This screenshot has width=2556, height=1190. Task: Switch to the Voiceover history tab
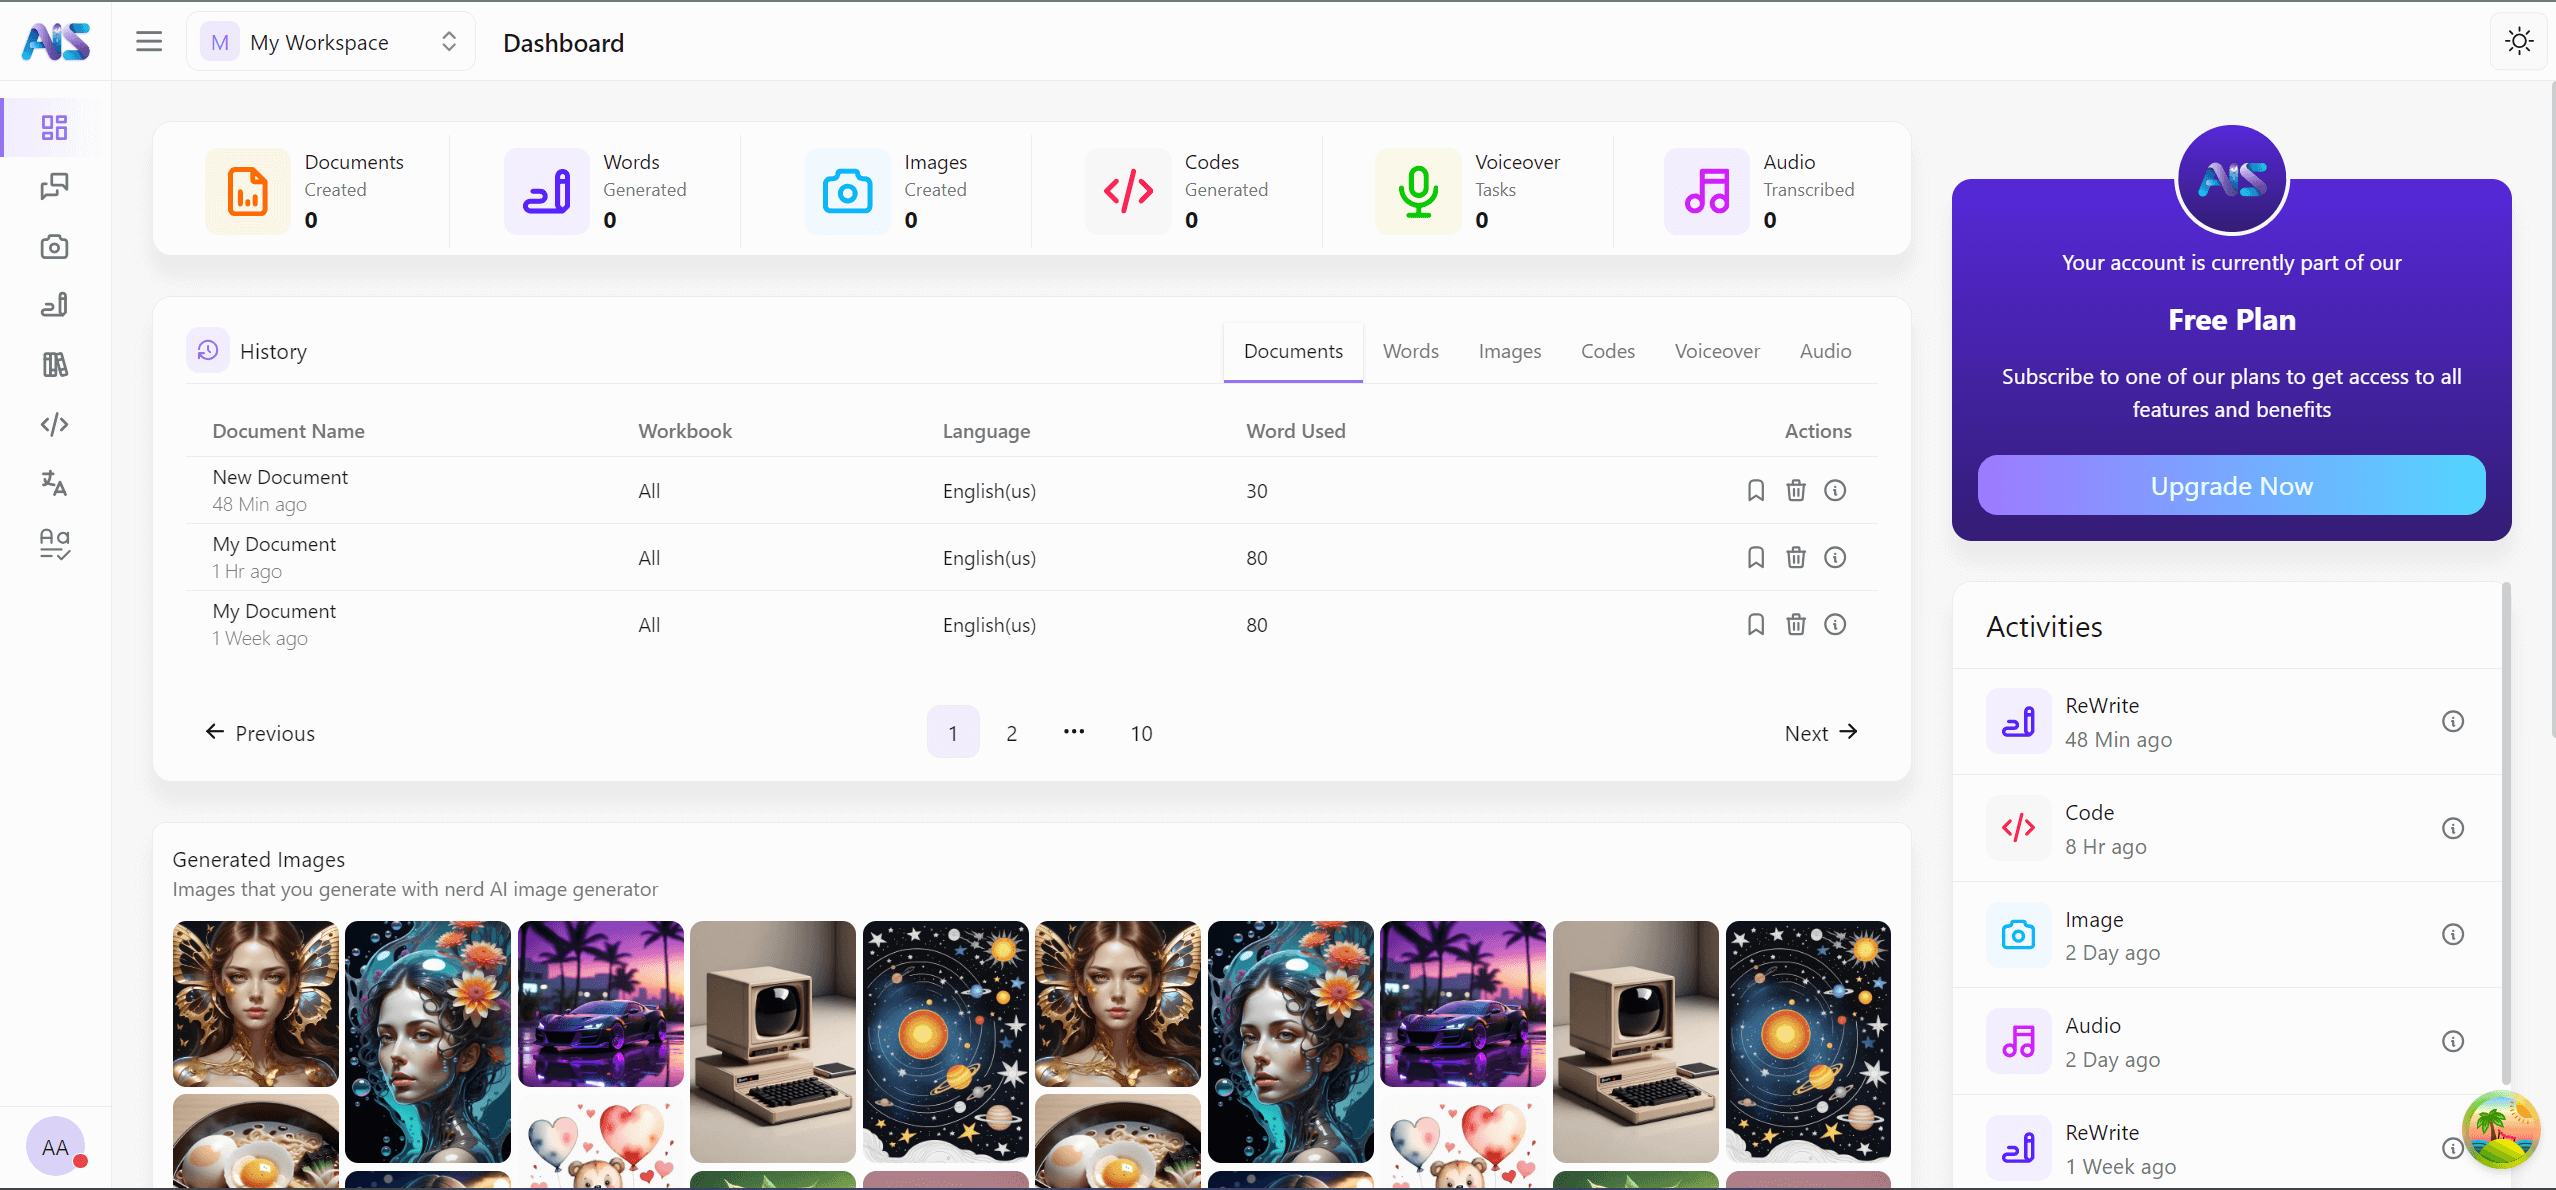[1717, 351]
